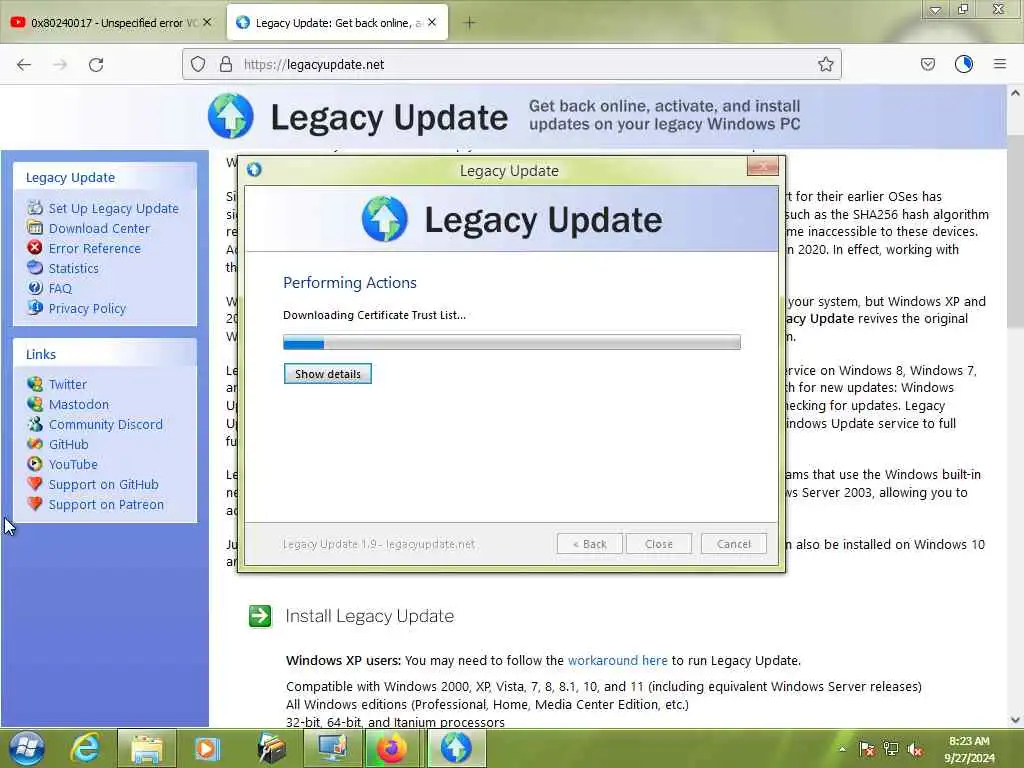Screen dimensions: 1024x768
Task: Open the YouTube sidebar link
Action: (x=72, y=464)
